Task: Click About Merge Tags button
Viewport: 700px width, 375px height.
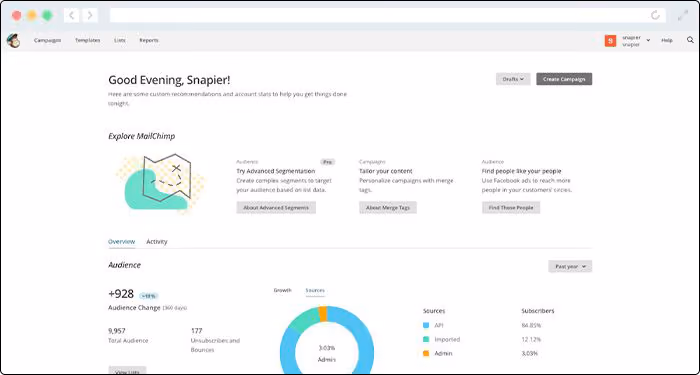Action: tap(388, 208)
